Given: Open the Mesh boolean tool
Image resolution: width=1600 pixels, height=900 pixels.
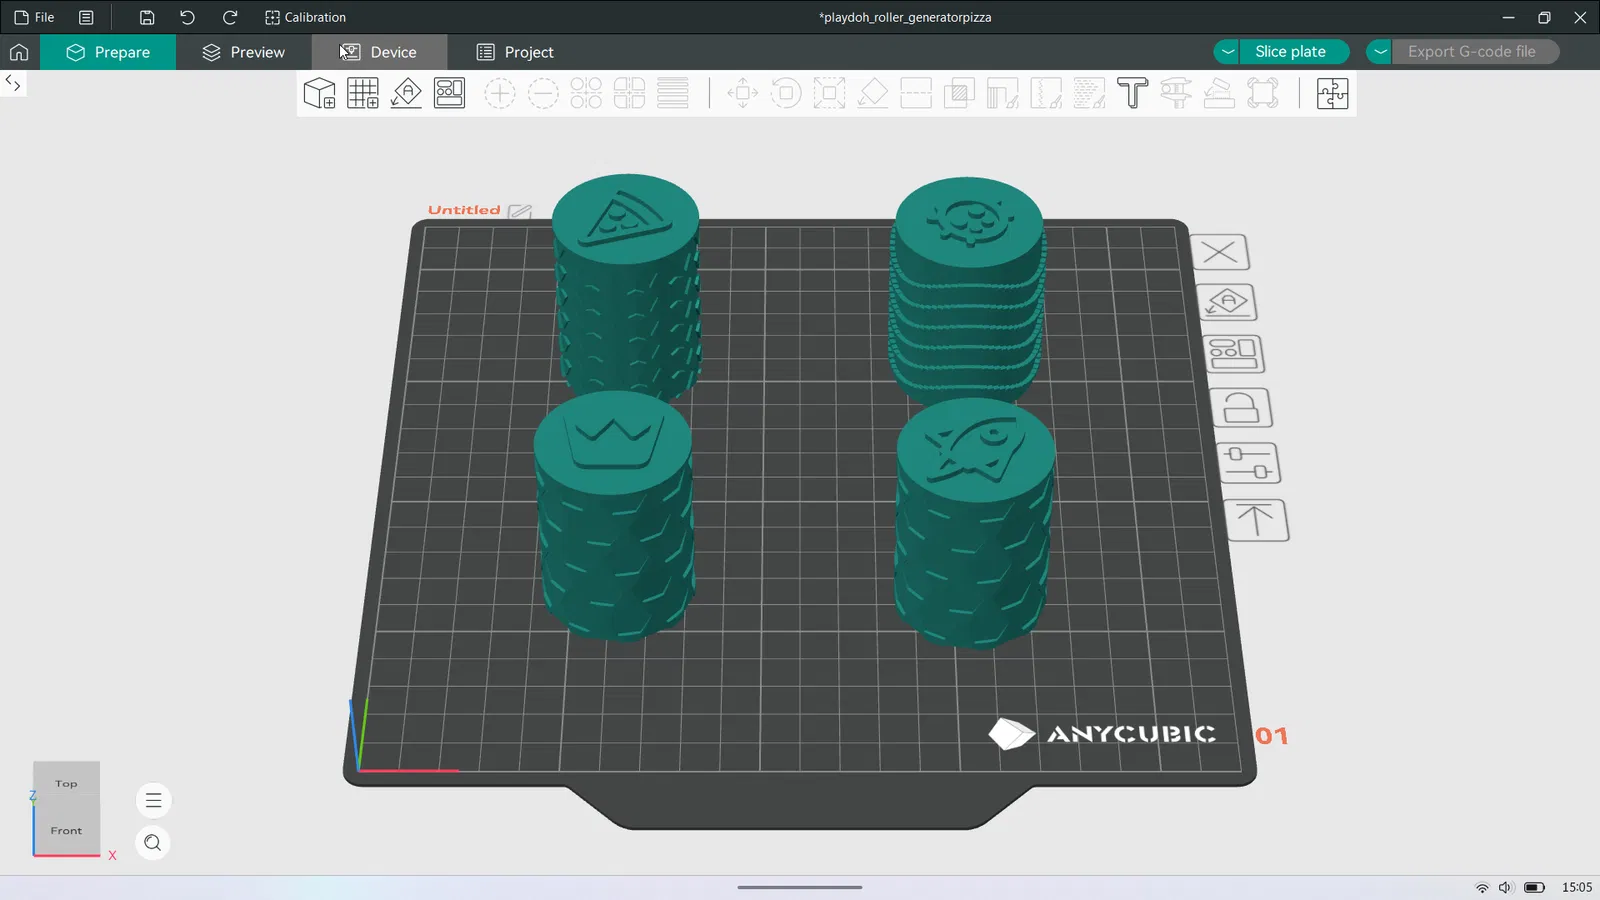Looking at the screenshot, I should point(959,93).
